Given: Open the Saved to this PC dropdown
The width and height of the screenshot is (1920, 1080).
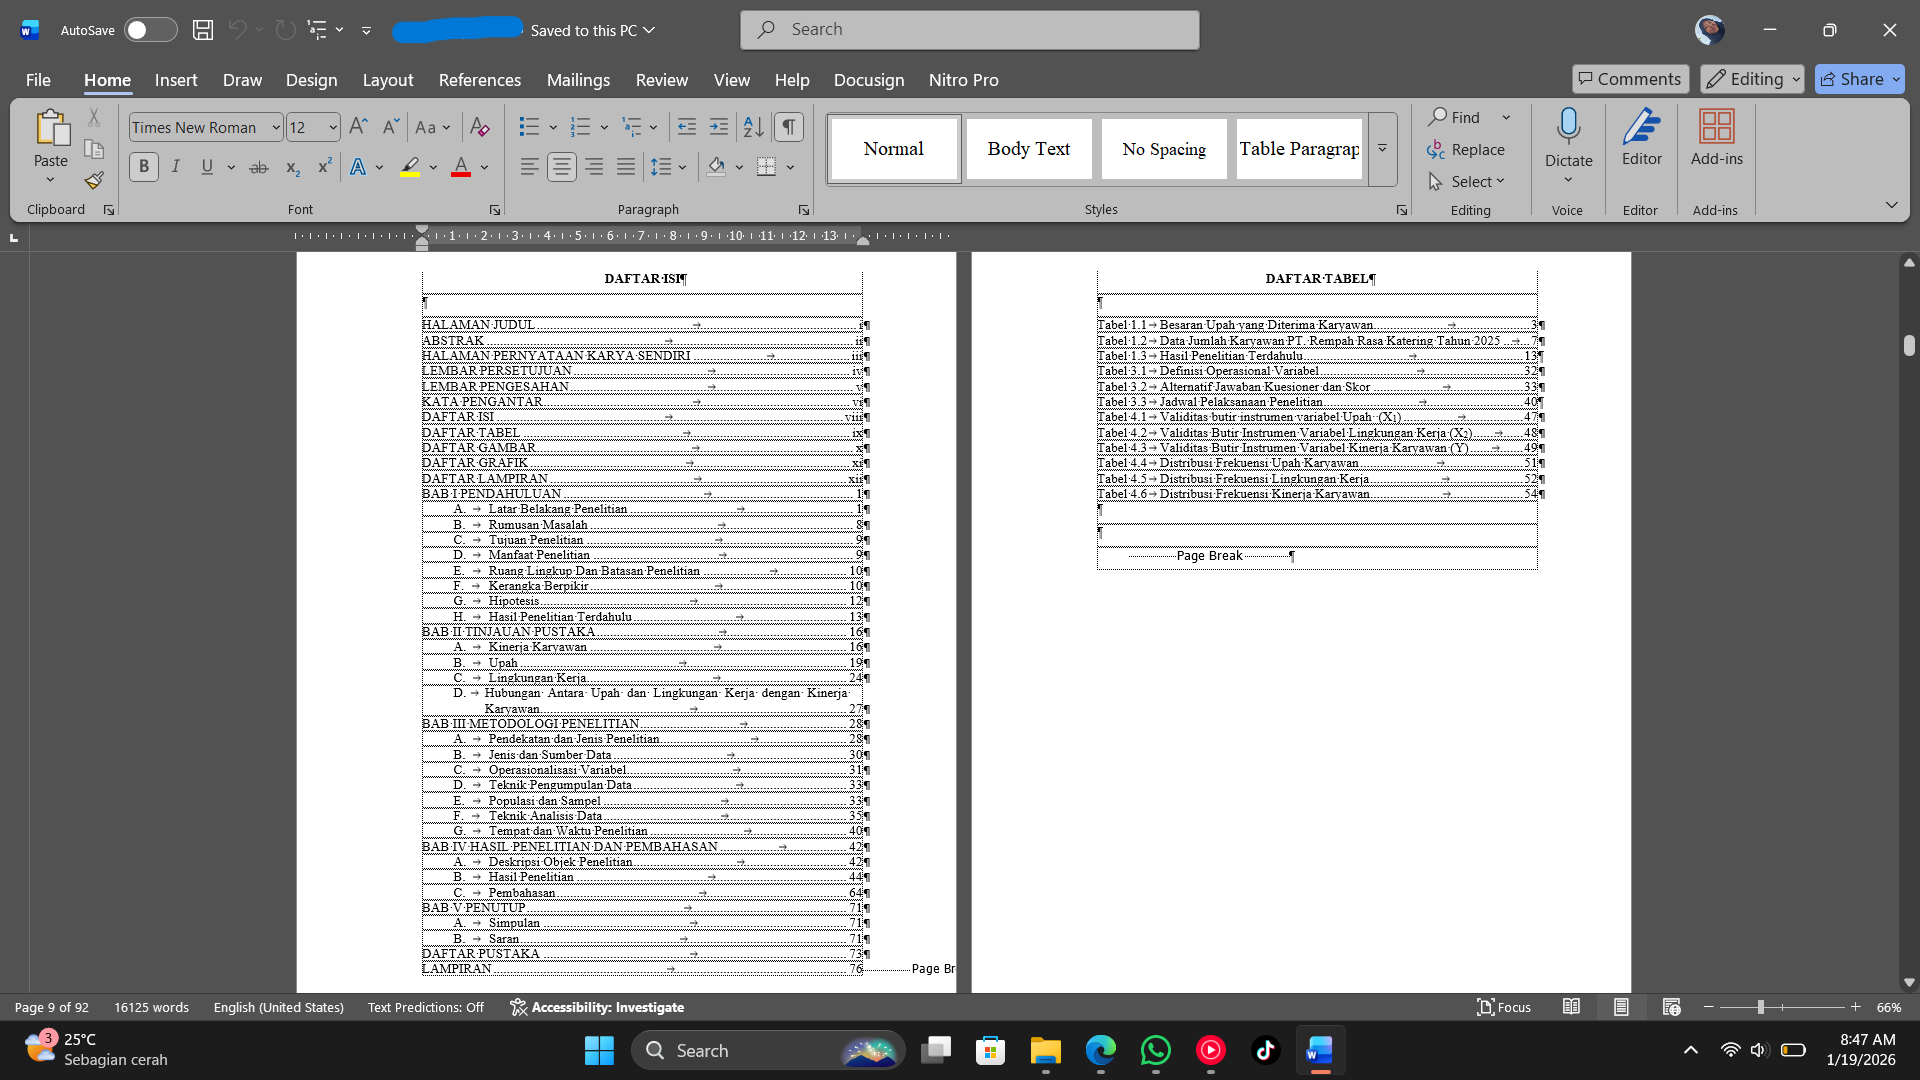Looking at the screenshot, I should (592, 30).
